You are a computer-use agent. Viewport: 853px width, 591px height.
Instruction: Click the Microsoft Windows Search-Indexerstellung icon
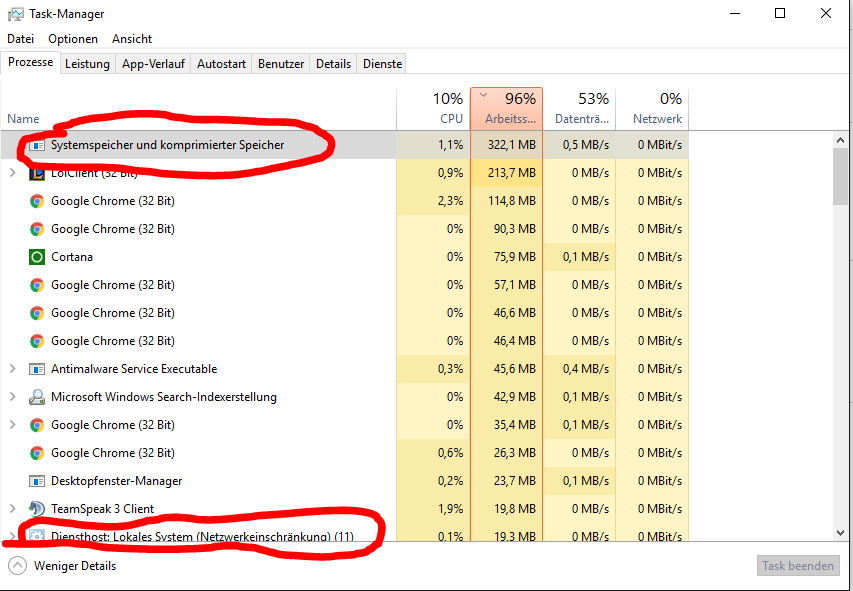click(36, 397)
